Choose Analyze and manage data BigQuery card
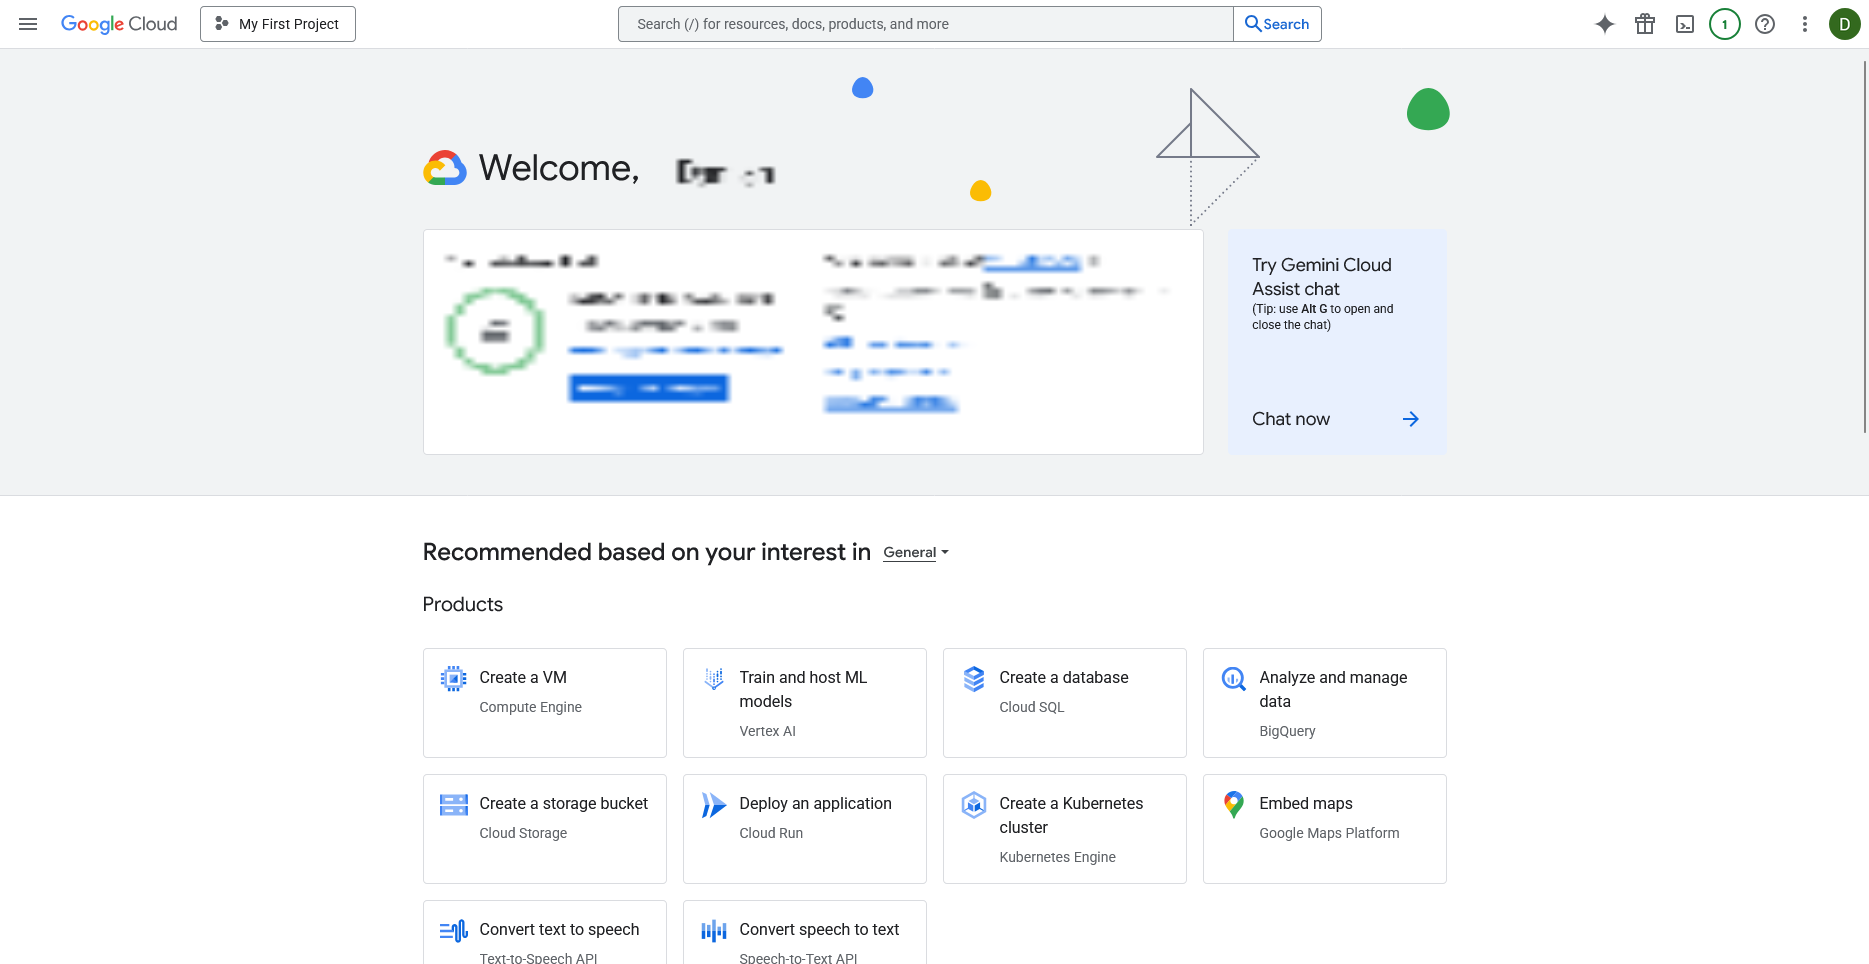This screenshot has width=1869, height=964. 1324,702
